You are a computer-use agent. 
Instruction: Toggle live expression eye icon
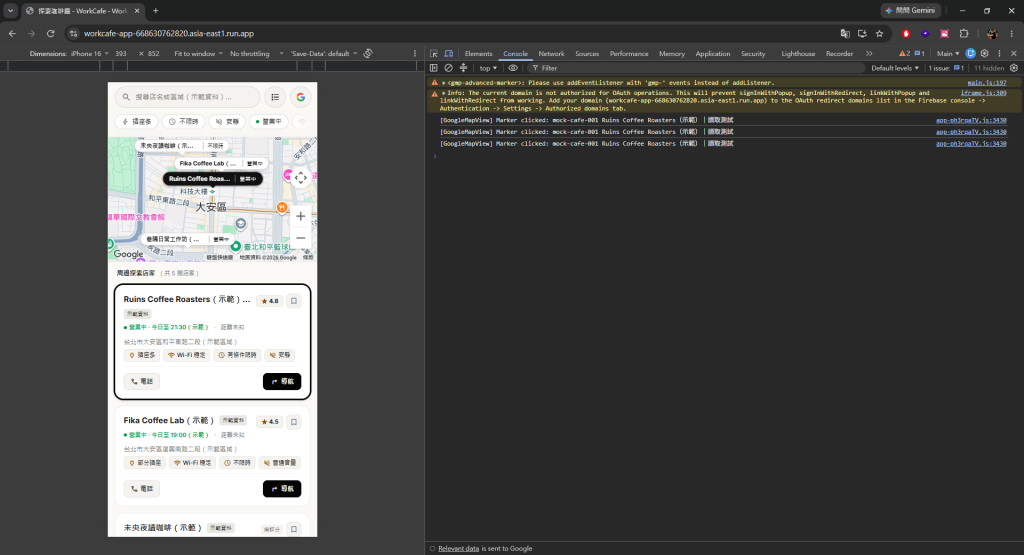click(x=513, y=68)
